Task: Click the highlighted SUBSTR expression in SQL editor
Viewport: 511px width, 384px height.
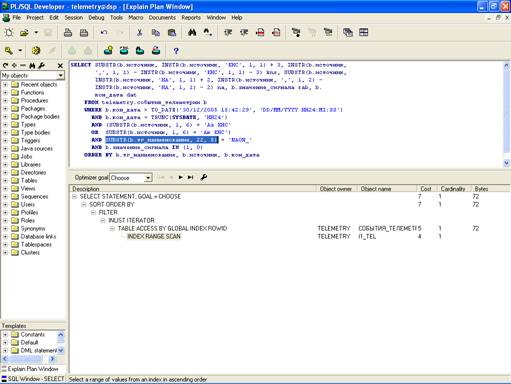Action: pos(162,140)
